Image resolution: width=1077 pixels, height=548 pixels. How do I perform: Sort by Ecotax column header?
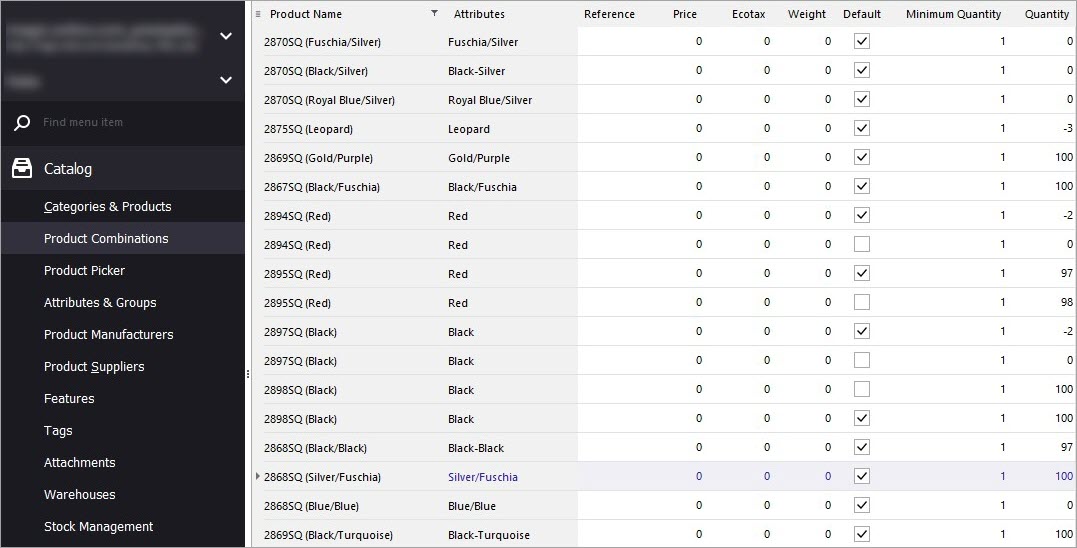[749, 14]
